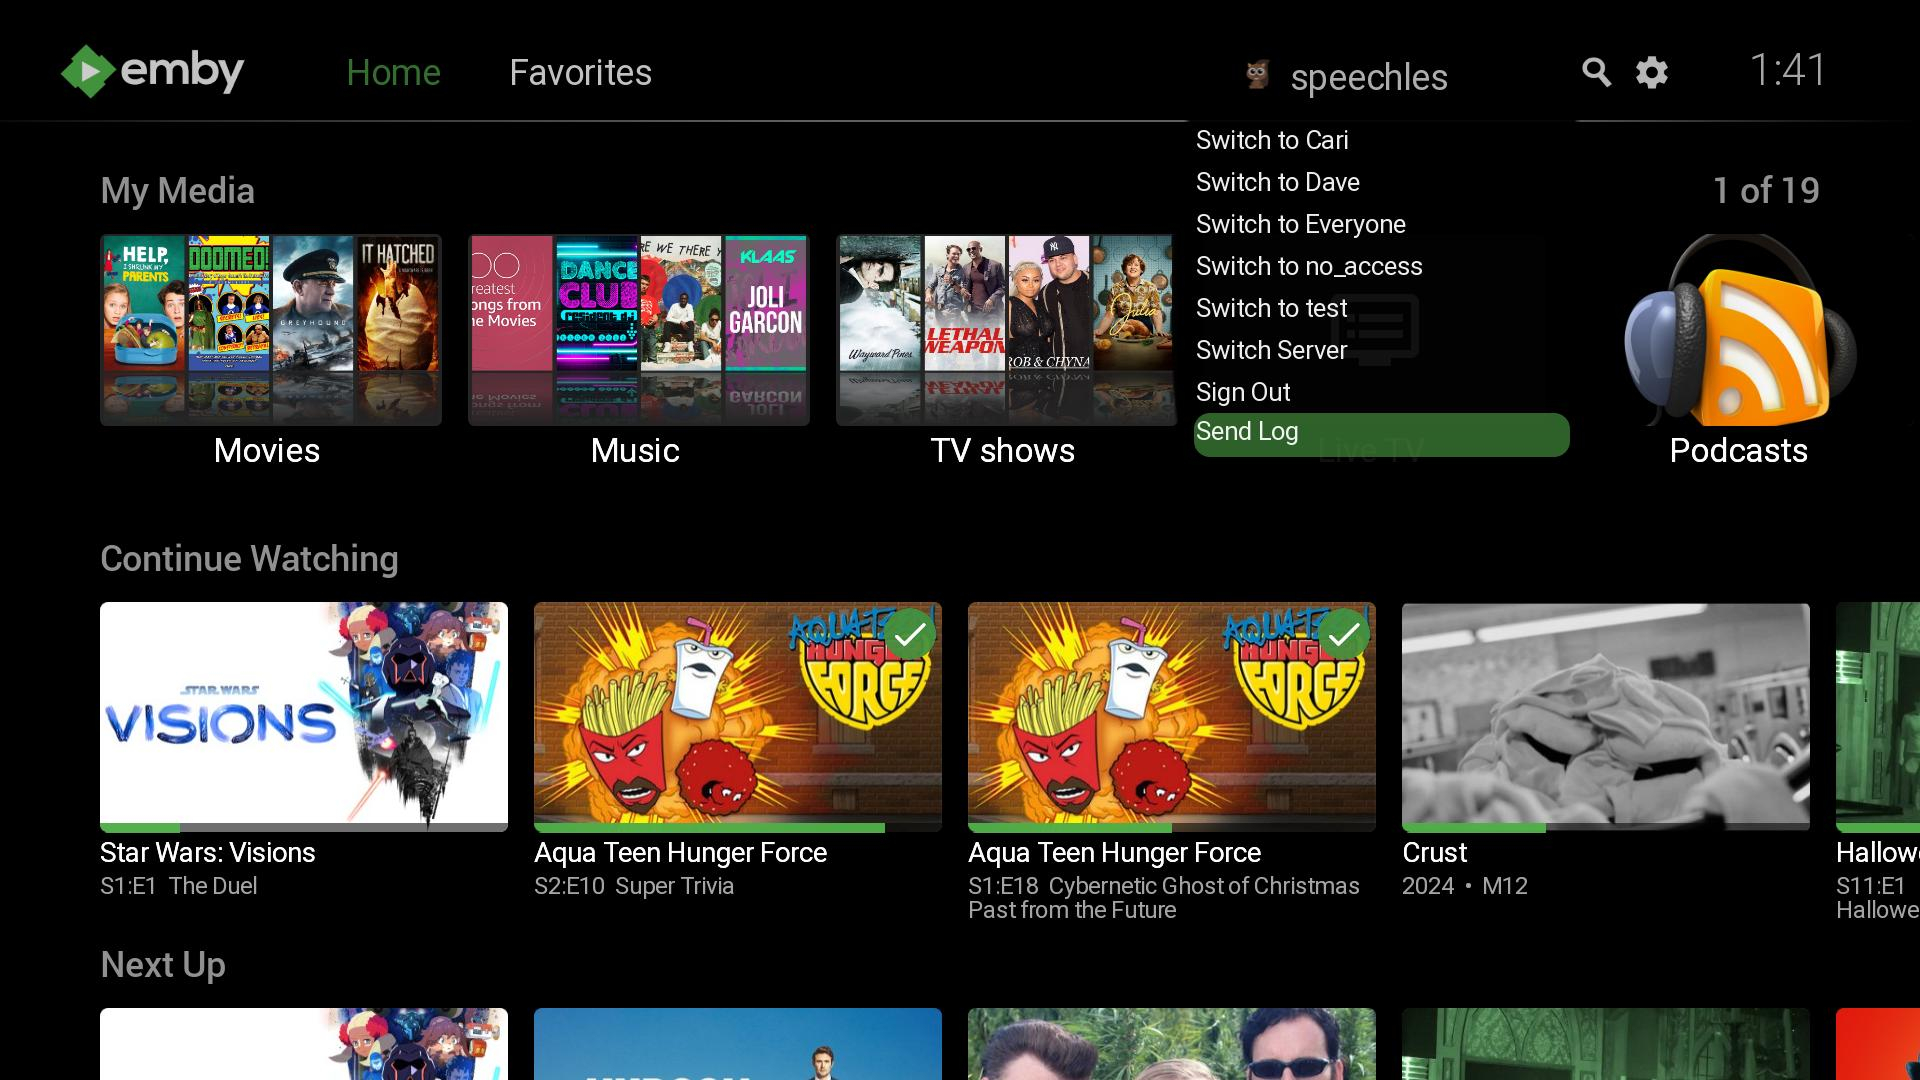Choose Switch Server in dropdown
The height and width of the screenshot is (1080, 1920).
click(x=1271, y=350)
